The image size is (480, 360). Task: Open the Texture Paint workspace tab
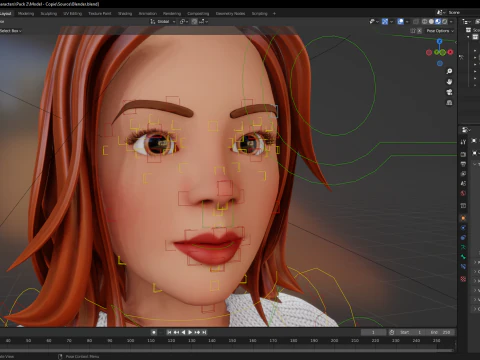pyautogui.click(x=99, y=14)
